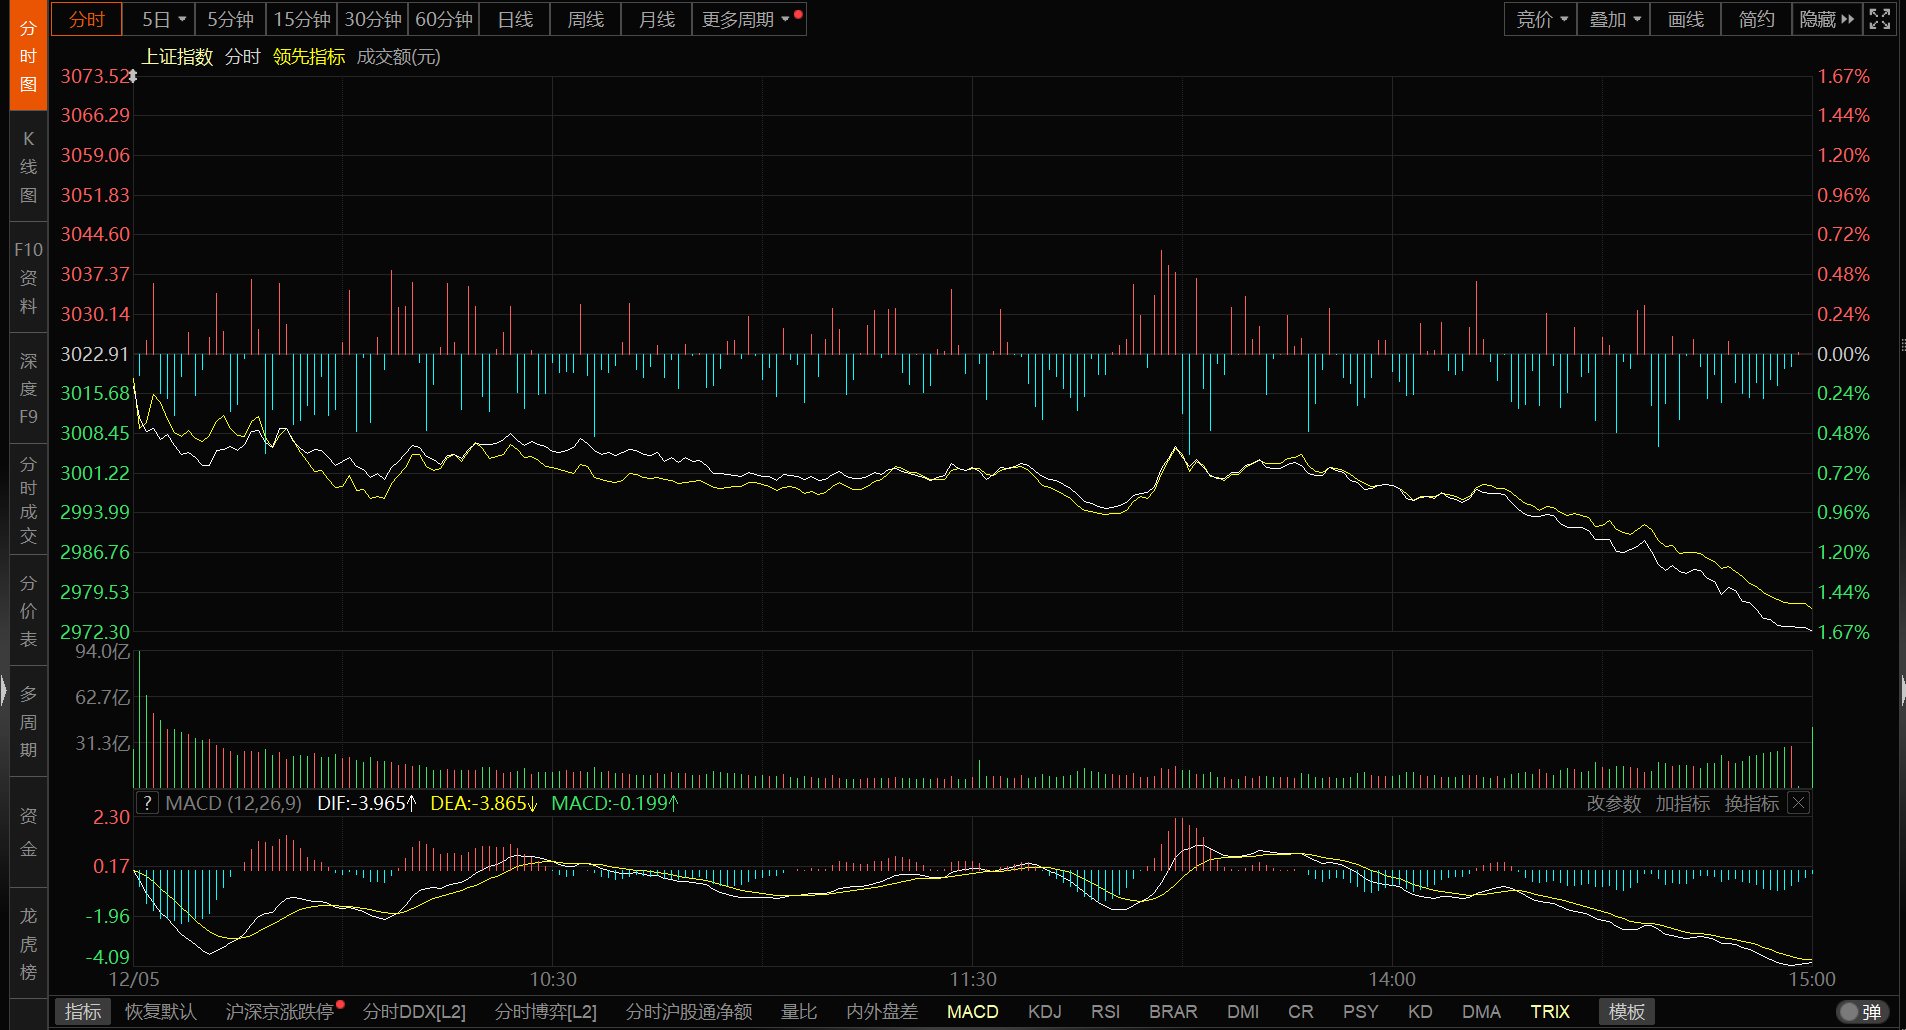Click the 10:30 time axis marker
The image size is (1906, 1030).
[x=553, y=979]
